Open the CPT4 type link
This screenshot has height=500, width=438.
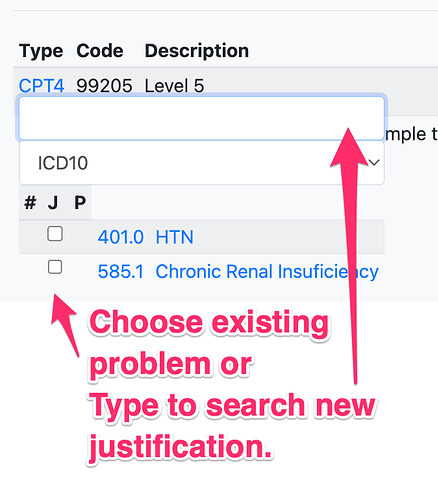coord(41,86)
